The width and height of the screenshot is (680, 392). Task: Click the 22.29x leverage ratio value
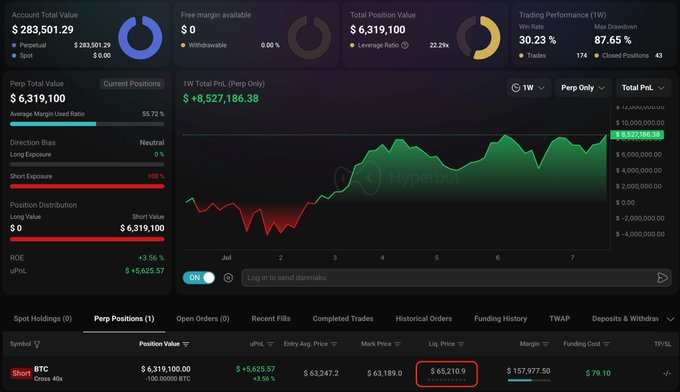pos(439,45)
